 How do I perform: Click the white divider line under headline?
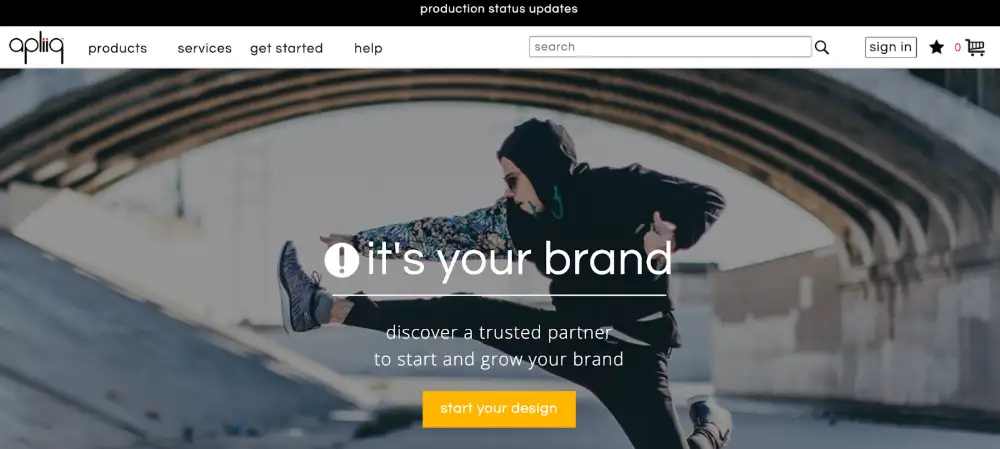coord(499,295)
